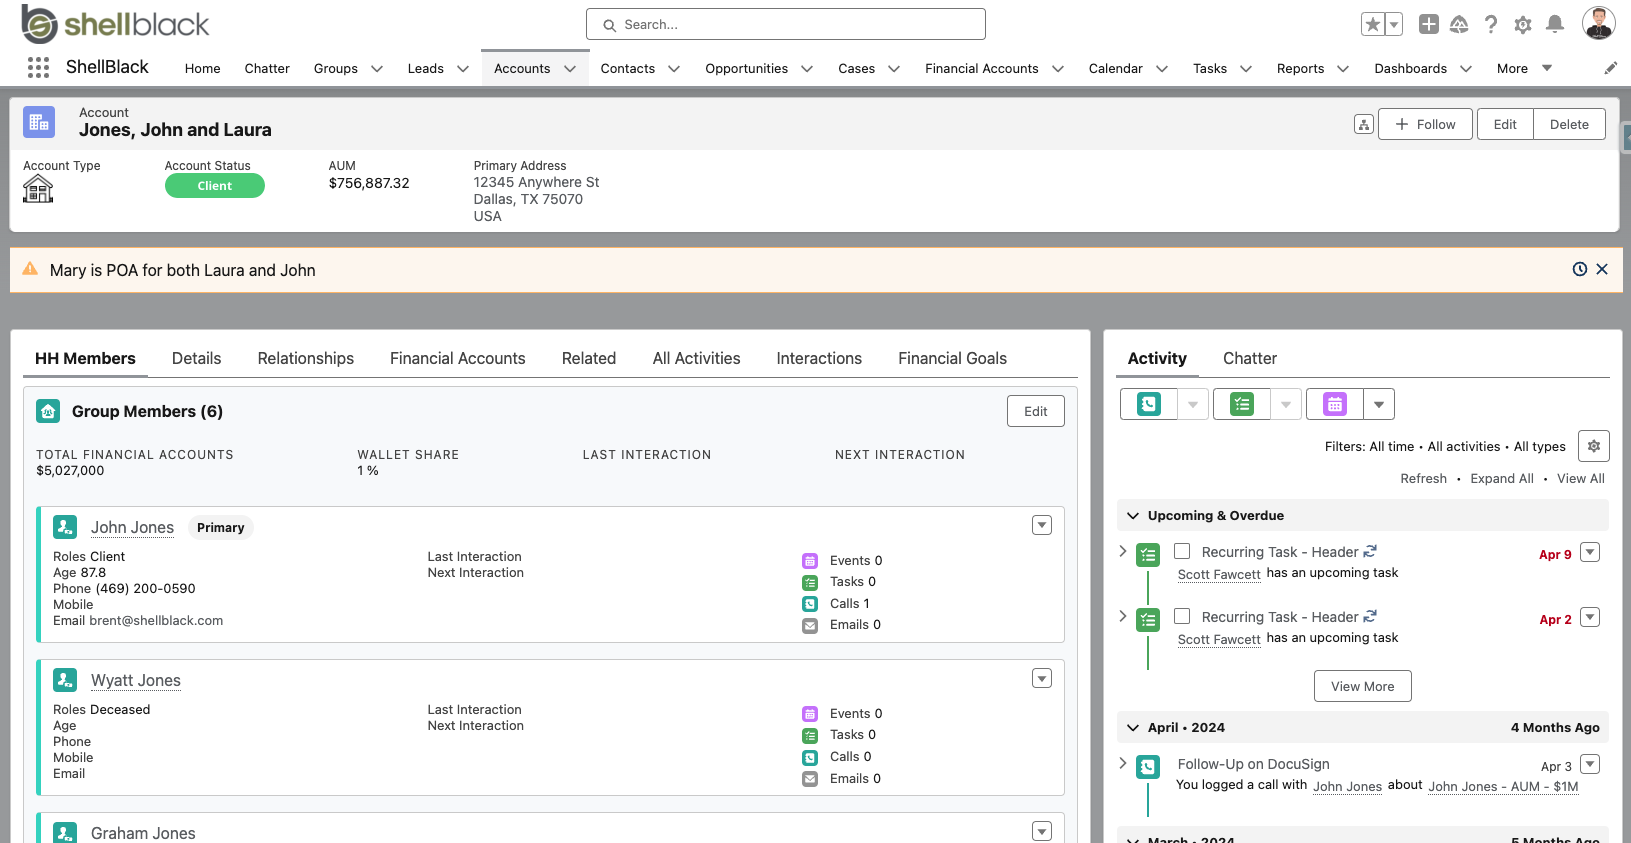
Task: Check the Apr 9 Recurring Task checkbox
Action: pyautogui.click(x=1182, y=551)
